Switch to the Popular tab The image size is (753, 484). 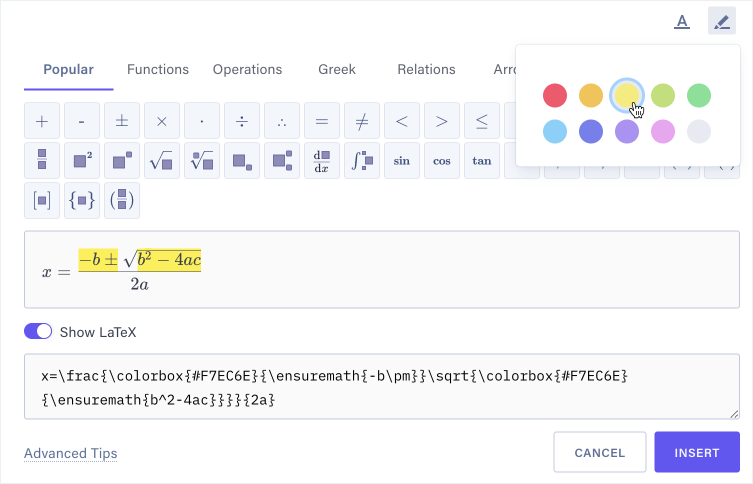[x=68, y=70]
